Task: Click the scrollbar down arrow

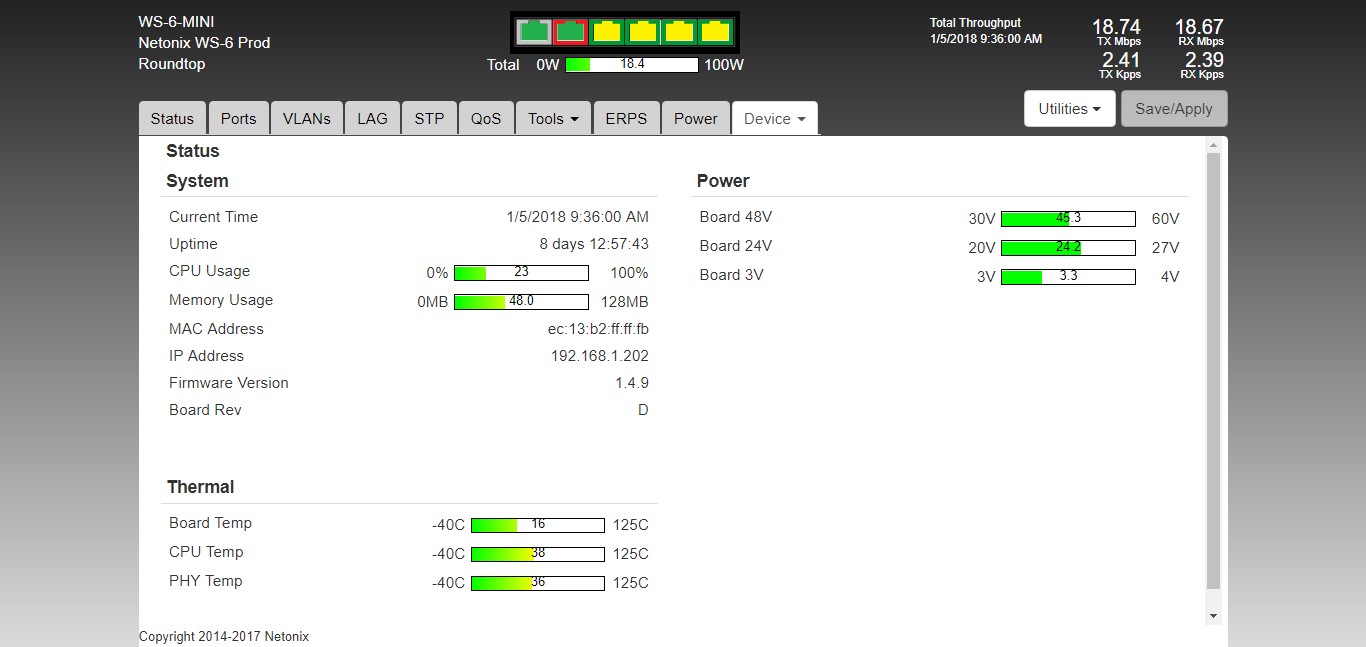Action: (1214, 616)
